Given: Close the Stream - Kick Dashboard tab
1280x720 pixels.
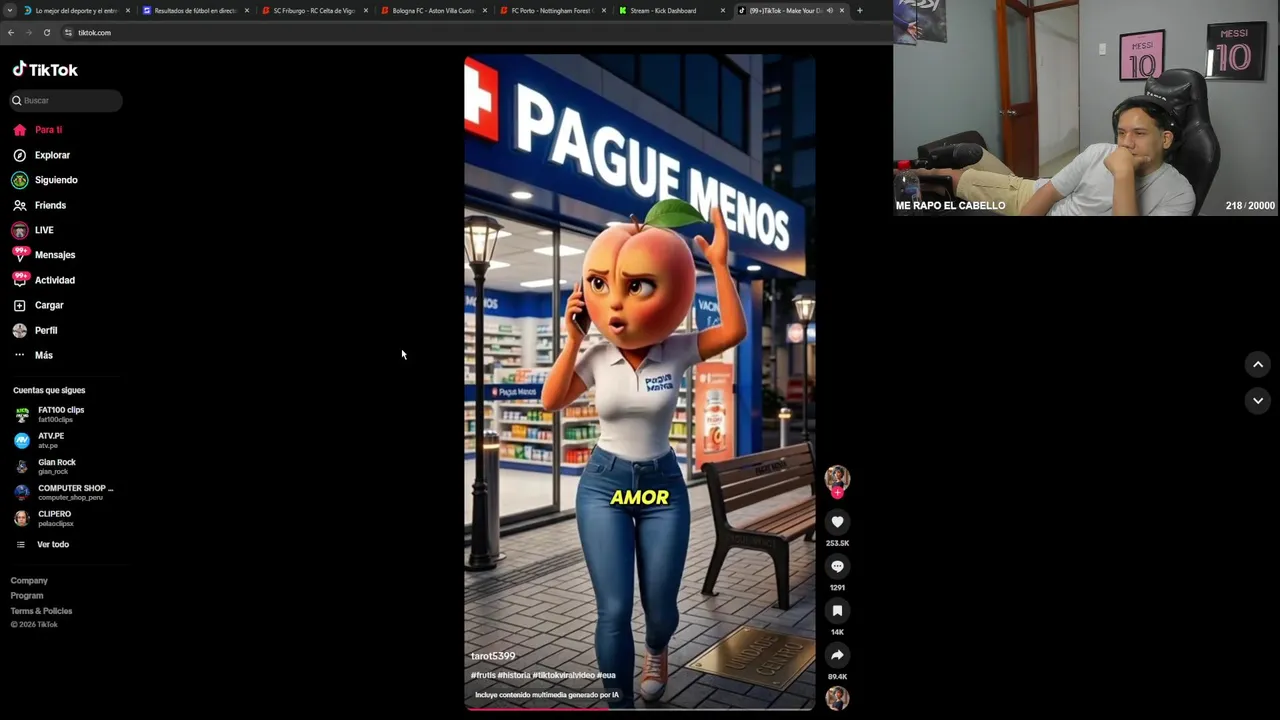Looking at the screenshot, I should pos(722,10).
